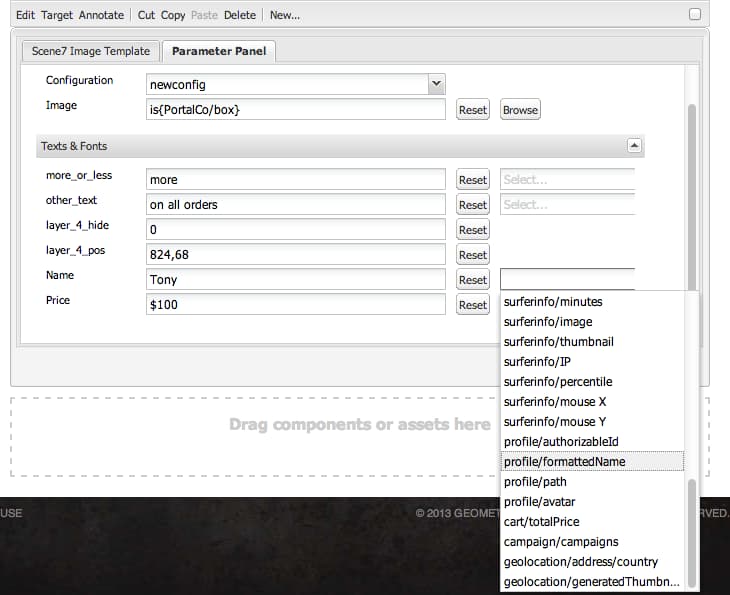Screen dimensions: 730x595
Task: Reset the Image field
Action: click(473, 110)
